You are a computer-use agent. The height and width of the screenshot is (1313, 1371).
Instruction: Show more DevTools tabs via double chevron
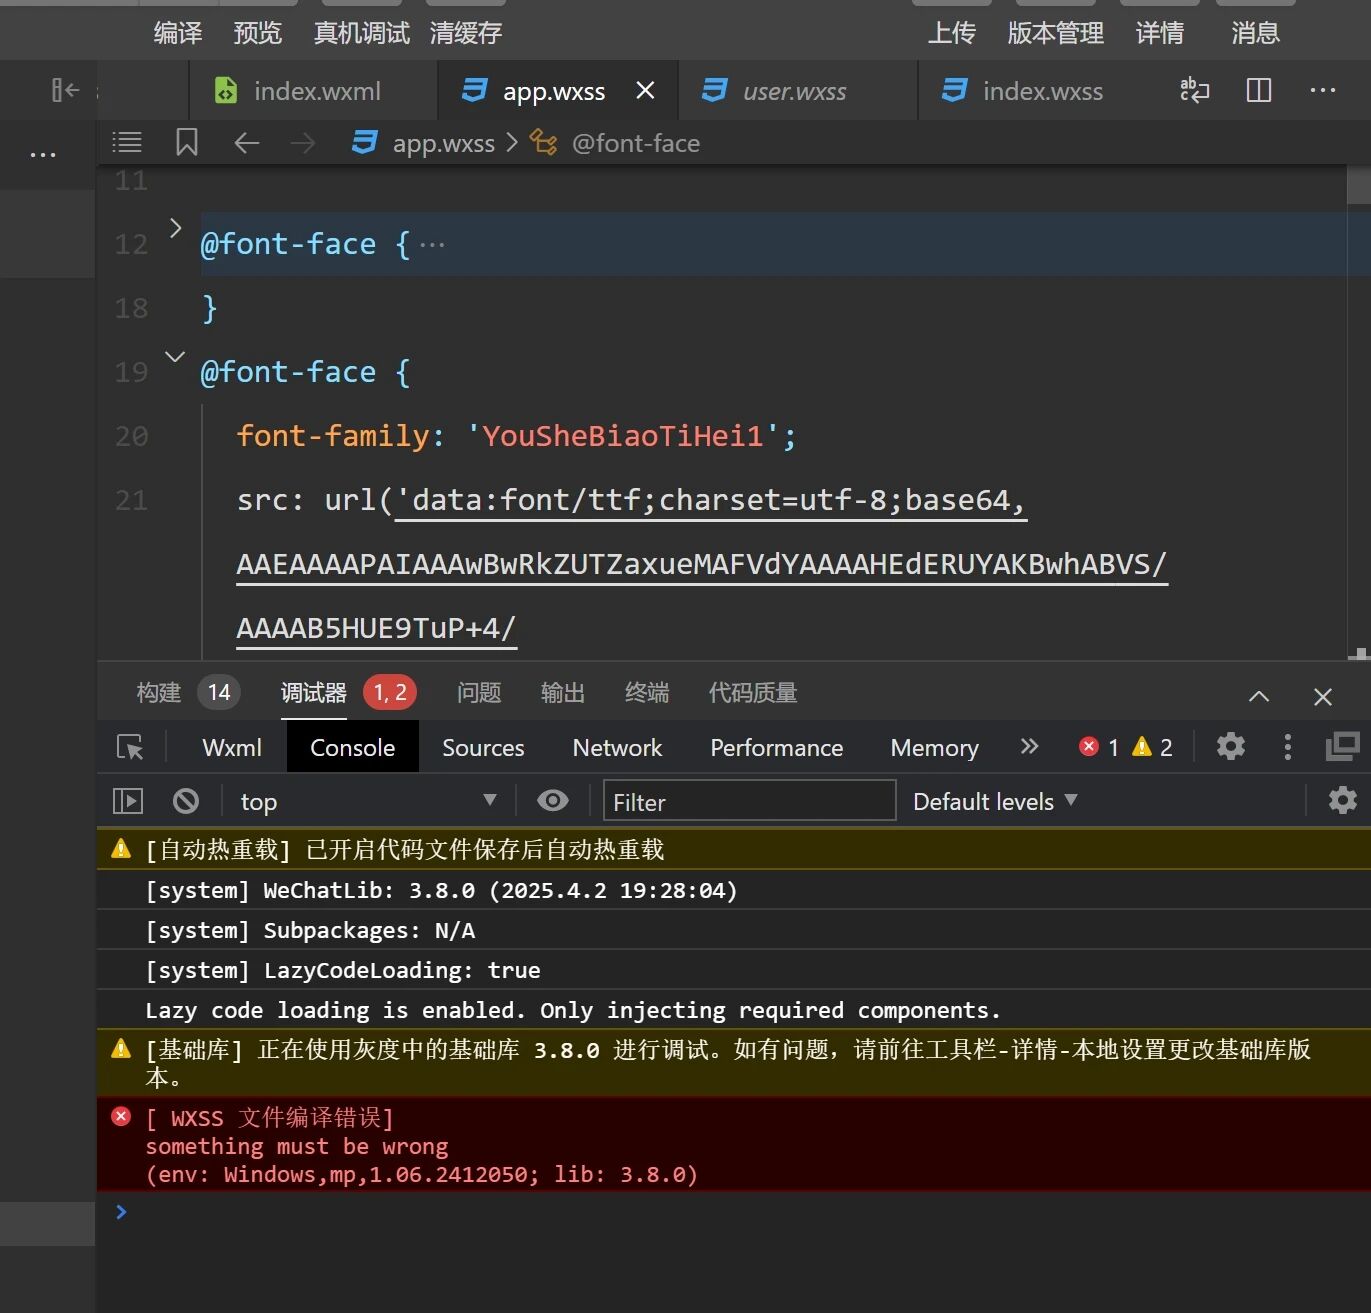click(1029, 746)
